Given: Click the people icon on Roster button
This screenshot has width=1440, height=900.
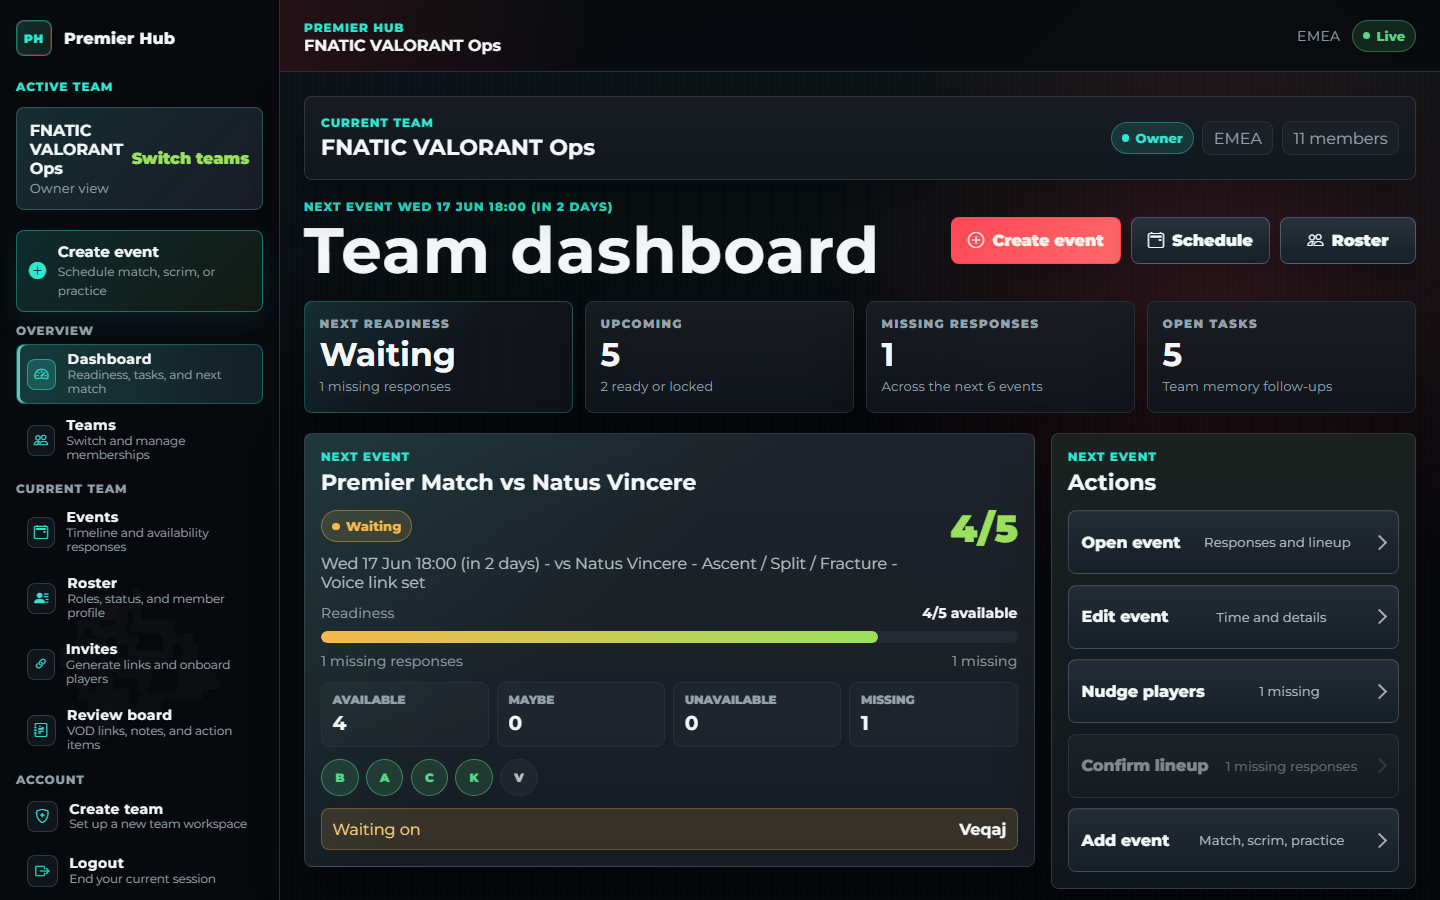Looking at the screenshot, I should 1315,240.
